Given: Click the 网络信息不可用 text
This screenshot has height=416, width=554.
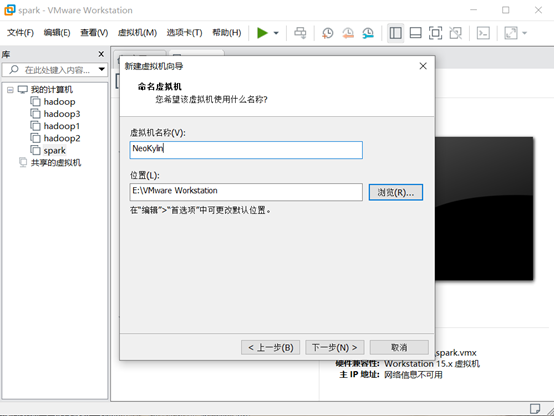Looking at the screenshot, I should [x=413, y=375].
